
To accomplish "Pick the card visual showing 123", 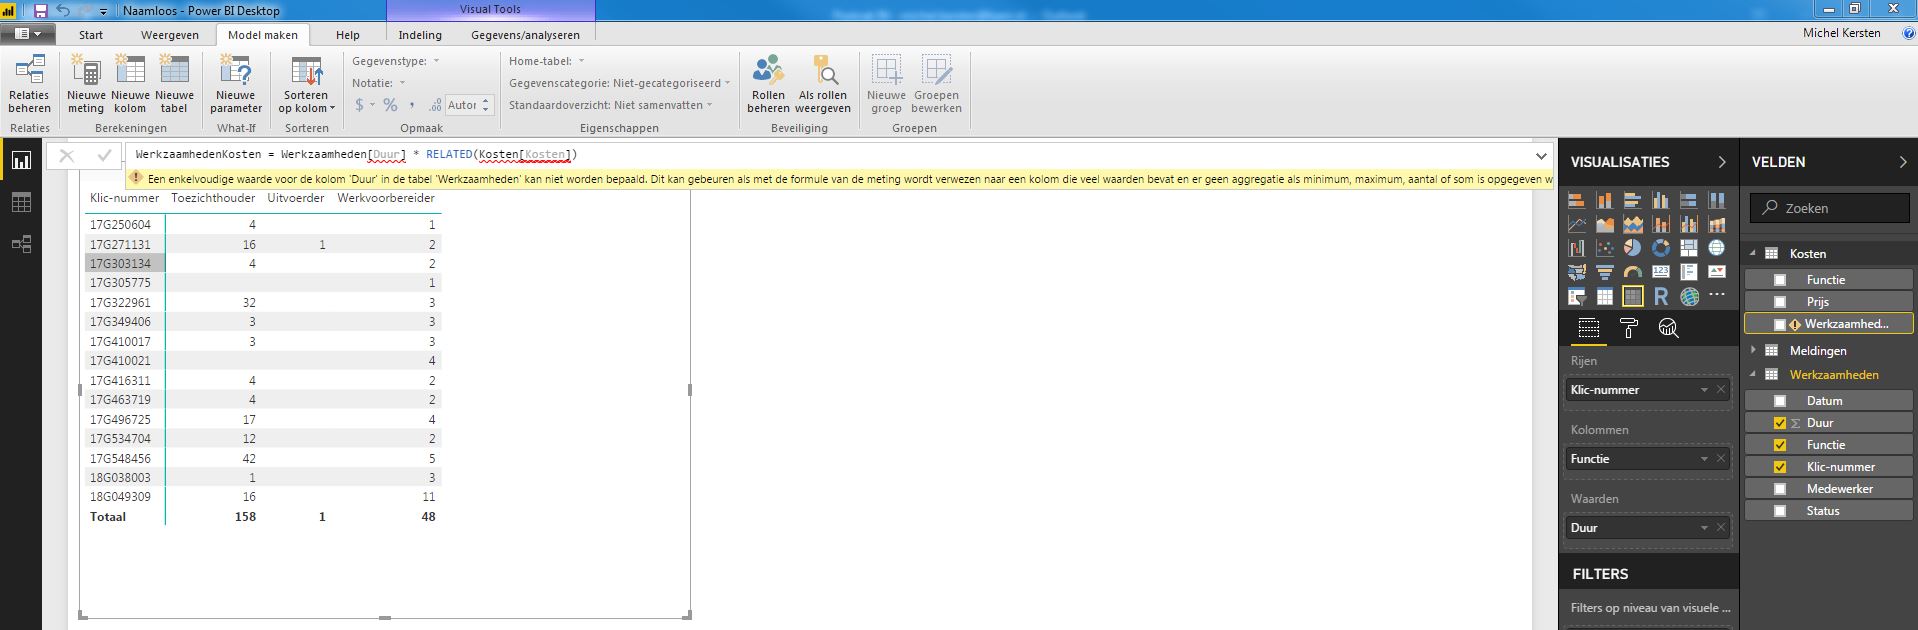I will coord(1660,271).
